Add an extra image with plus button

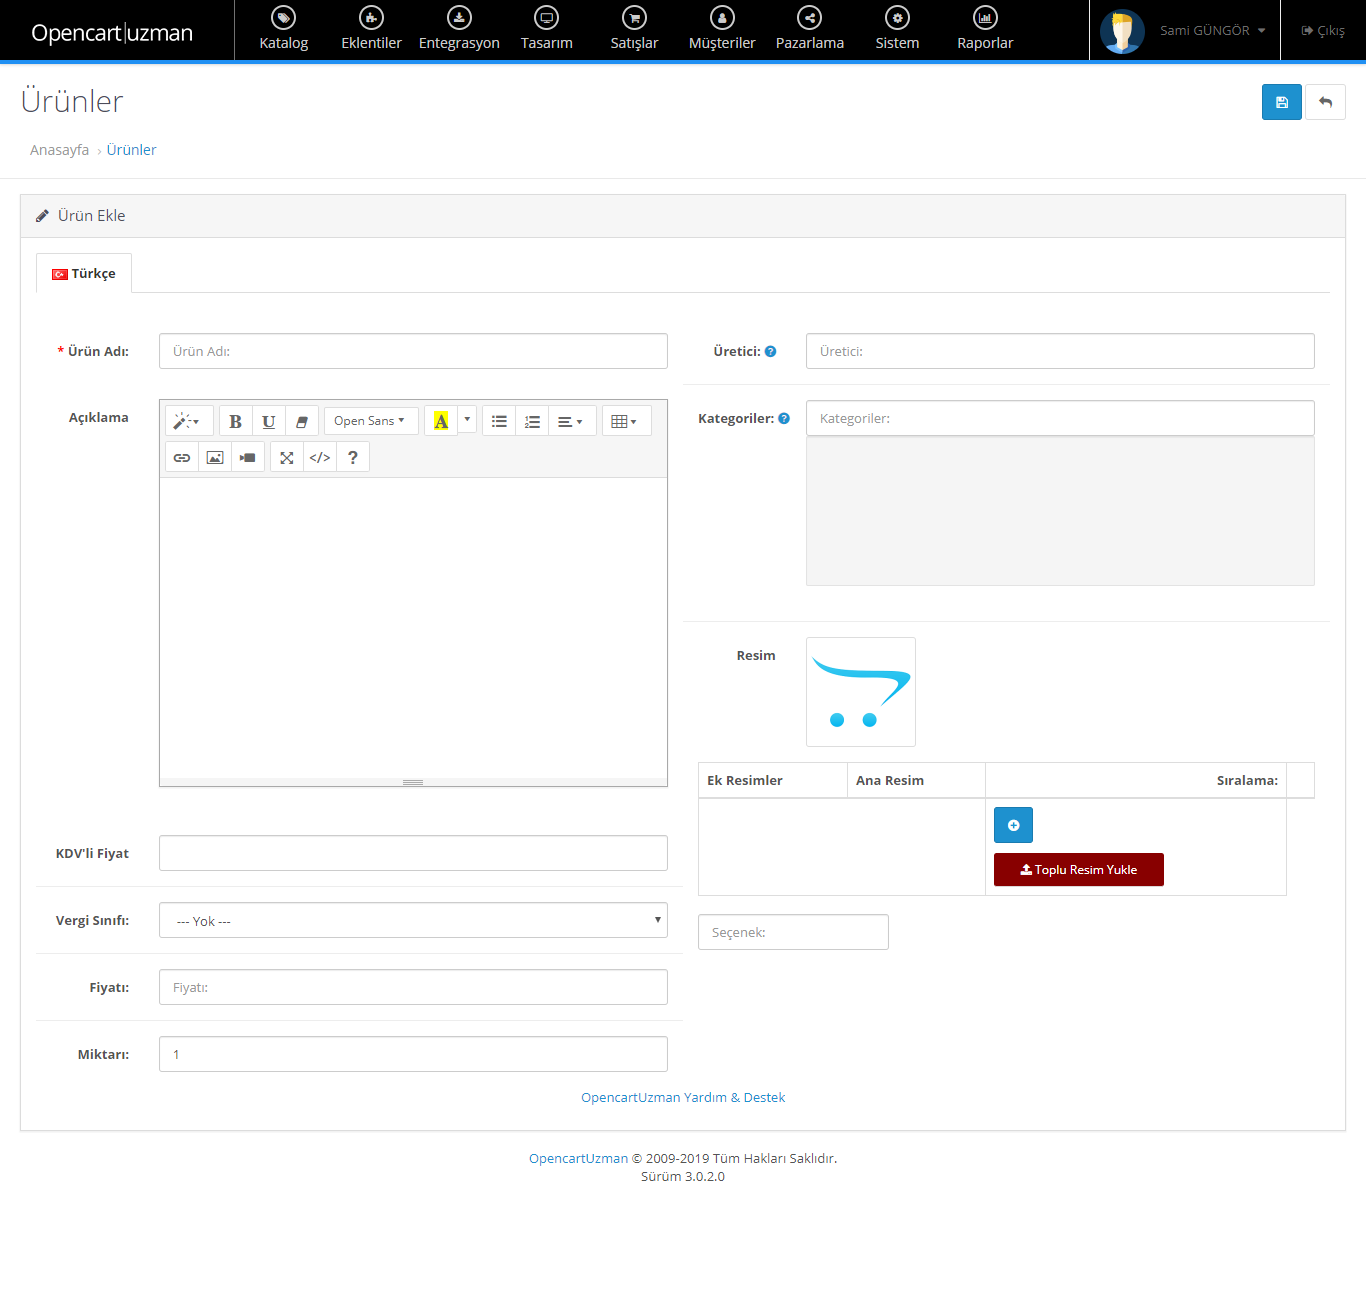click(1013, 825)
